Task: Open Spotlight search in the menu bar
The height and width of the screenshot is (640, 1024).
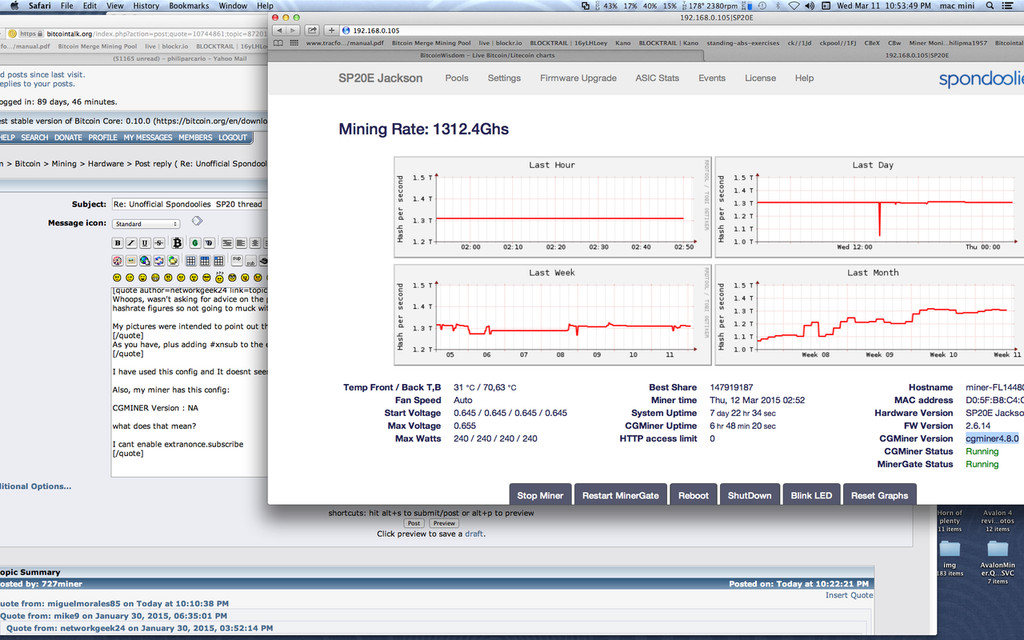Action: (990, 6)
